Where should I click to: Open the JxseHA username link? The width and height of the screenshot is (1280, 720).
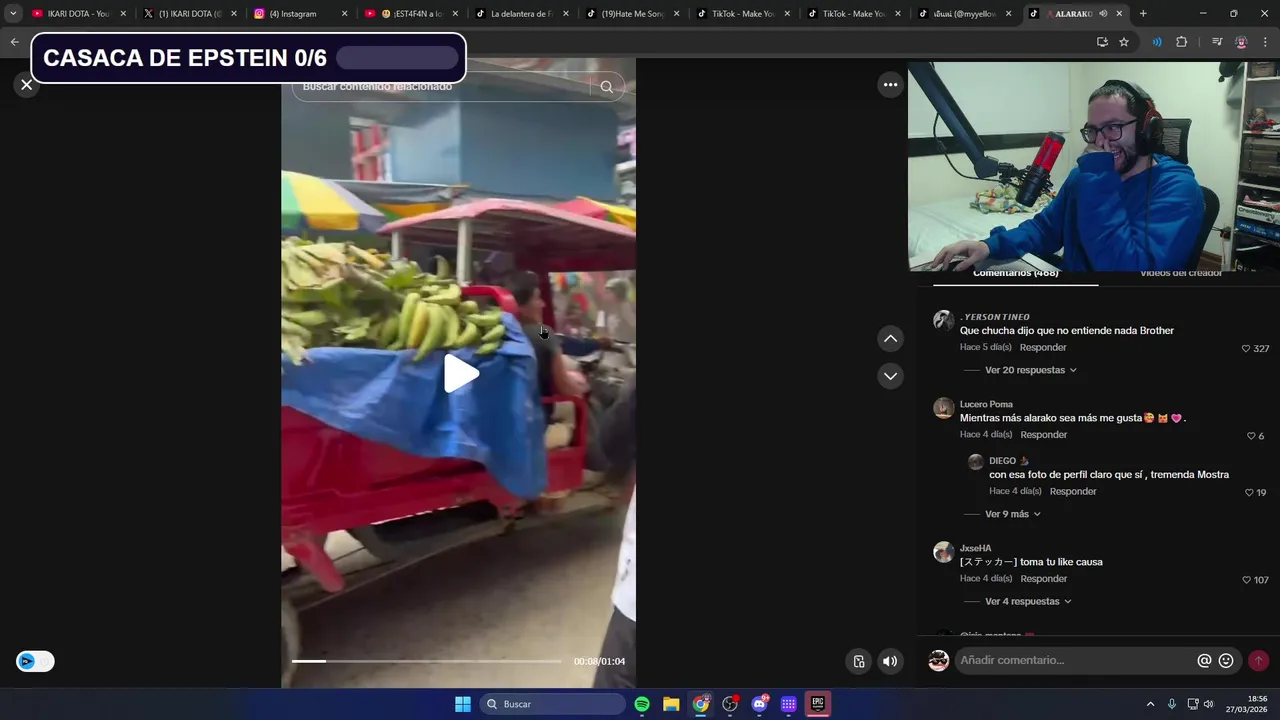[x=976, y=548]
